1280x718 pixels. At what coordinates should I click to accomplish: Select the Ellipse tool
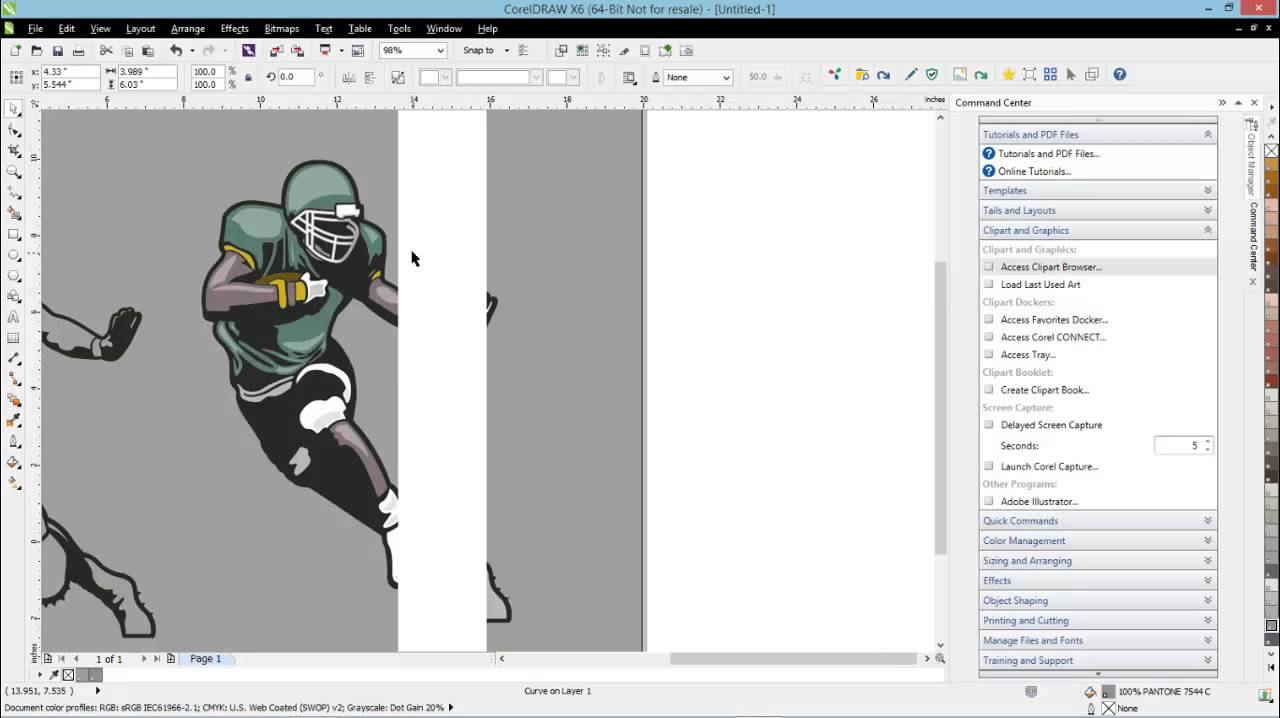point(14,255)
